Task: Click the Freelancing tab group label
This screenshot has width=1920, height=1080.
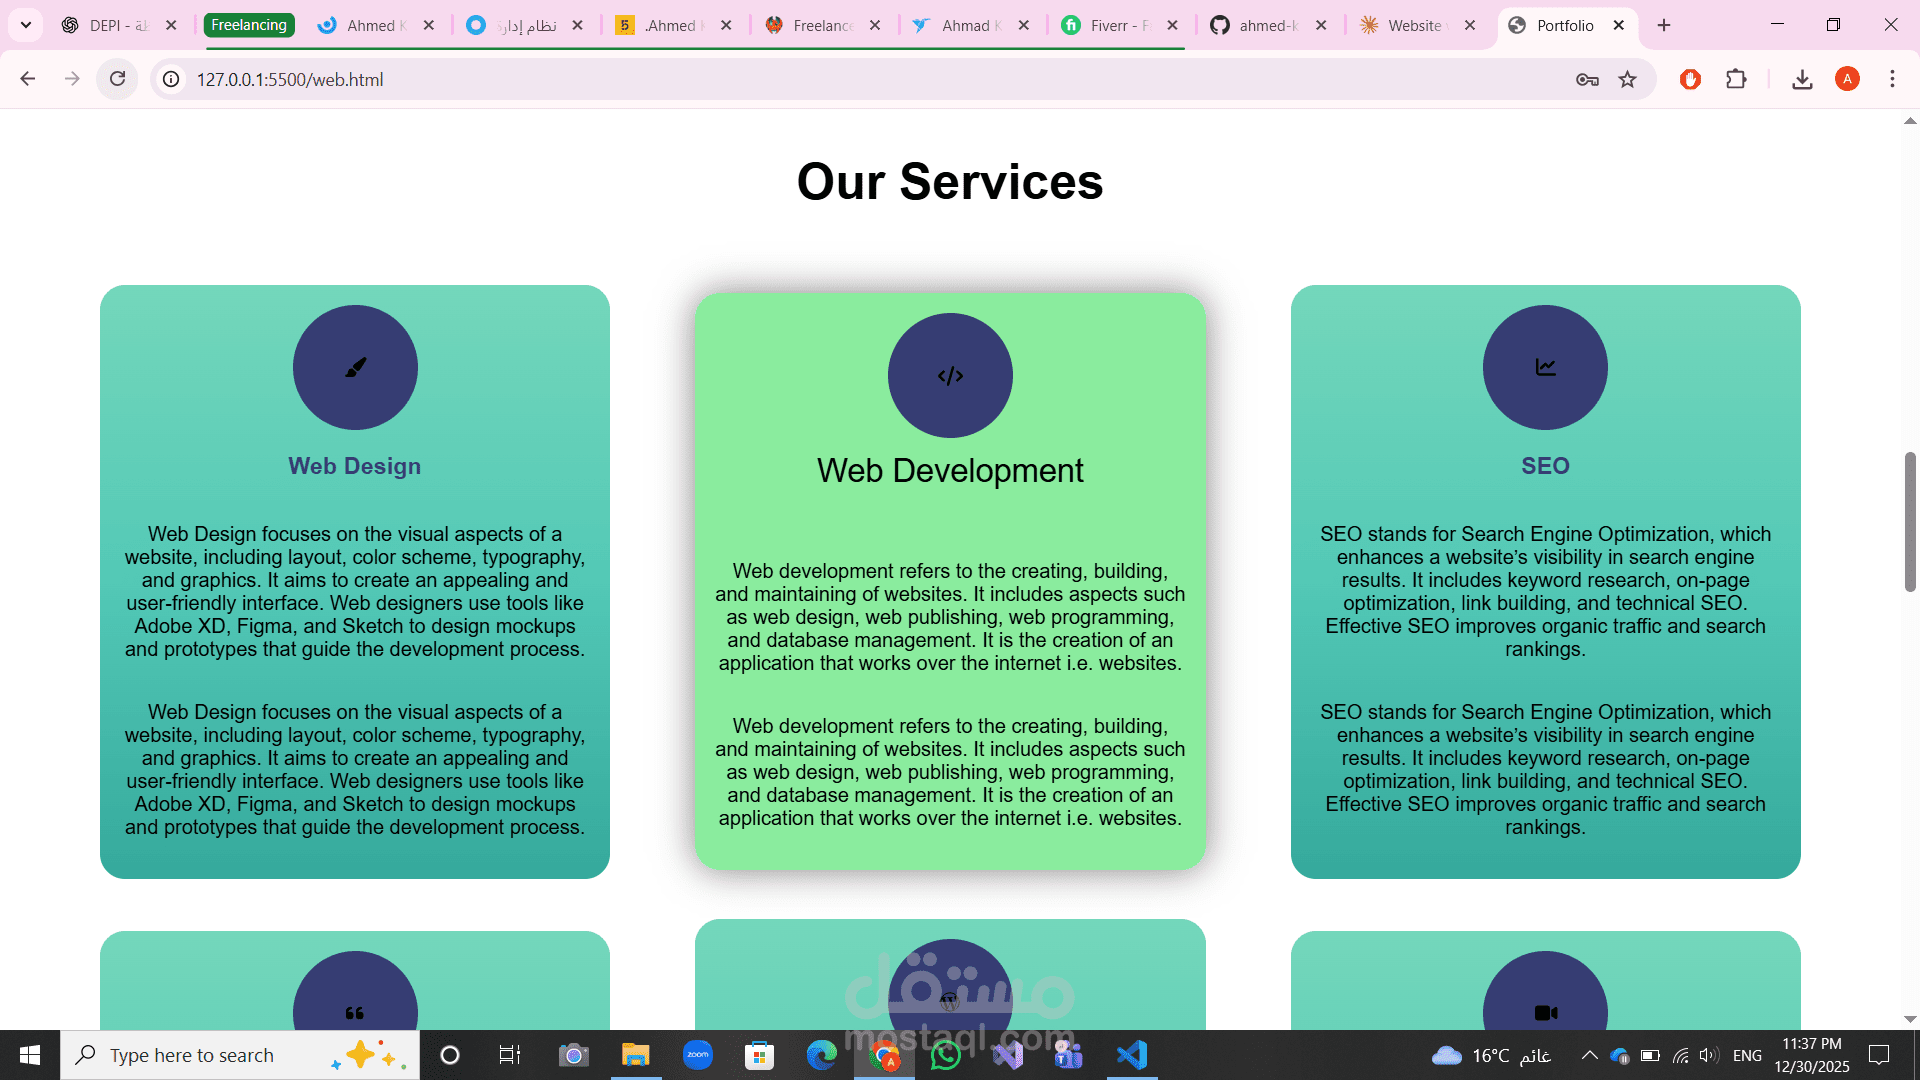Action: click(249, 25)
